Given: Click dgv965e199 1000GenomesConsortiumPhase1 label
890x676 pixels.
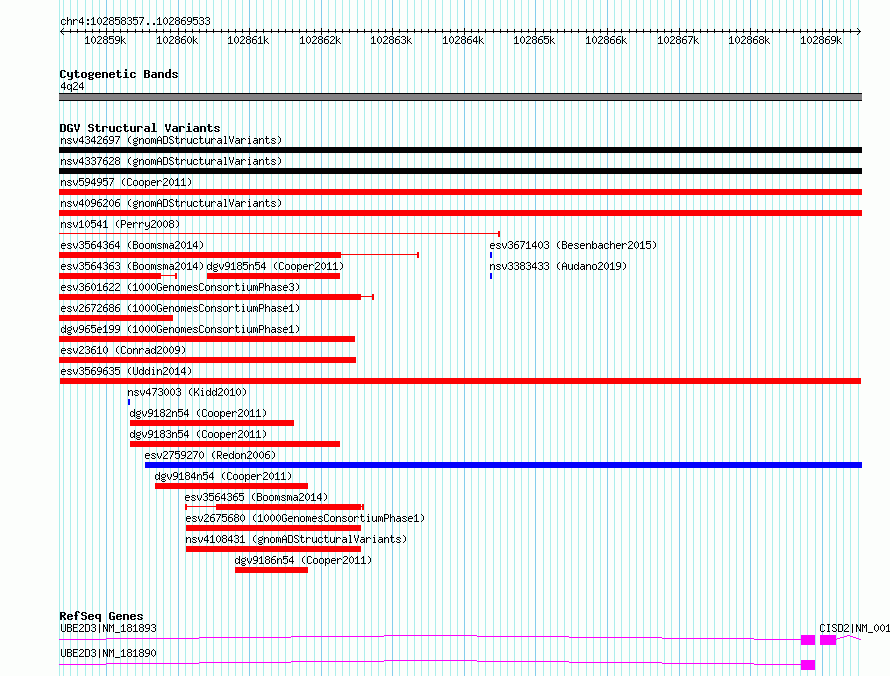Looking at the screenshot, I should (180, 329).
